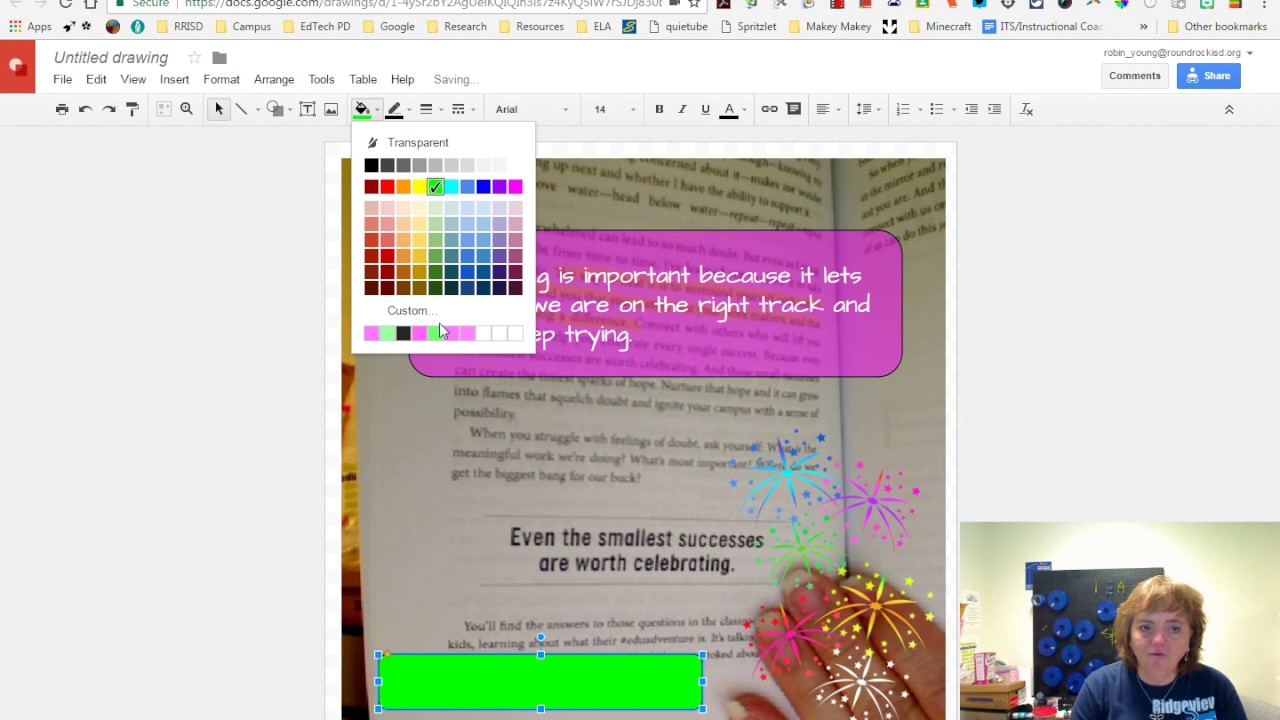
Task: Open the Arial font family dropdown
Action: (x=532, y=109)
